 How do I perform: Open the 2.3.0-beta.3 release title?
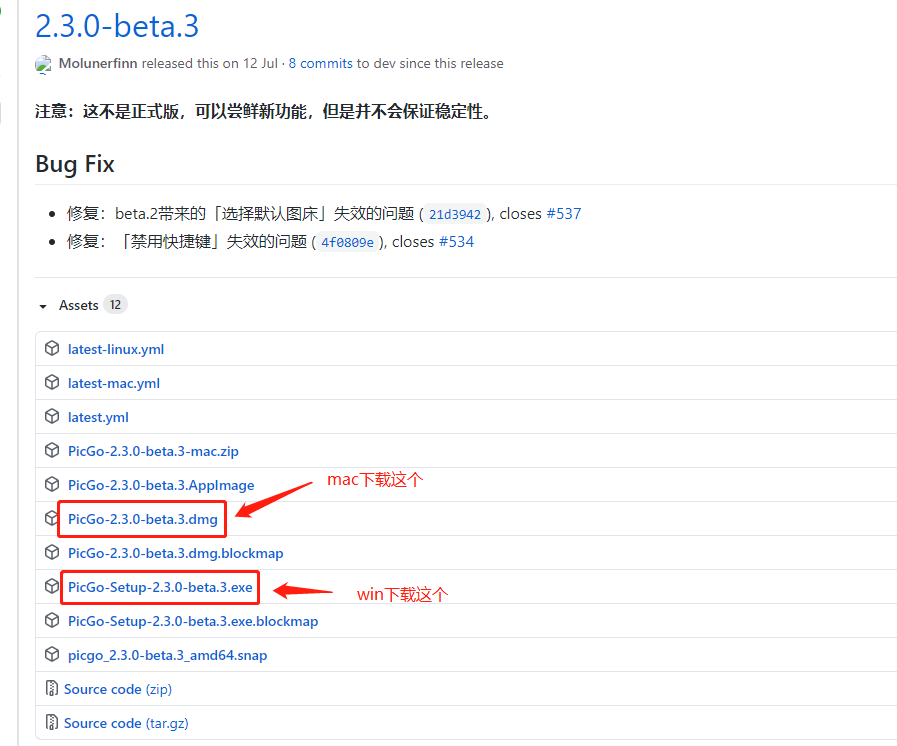[117, 26]
